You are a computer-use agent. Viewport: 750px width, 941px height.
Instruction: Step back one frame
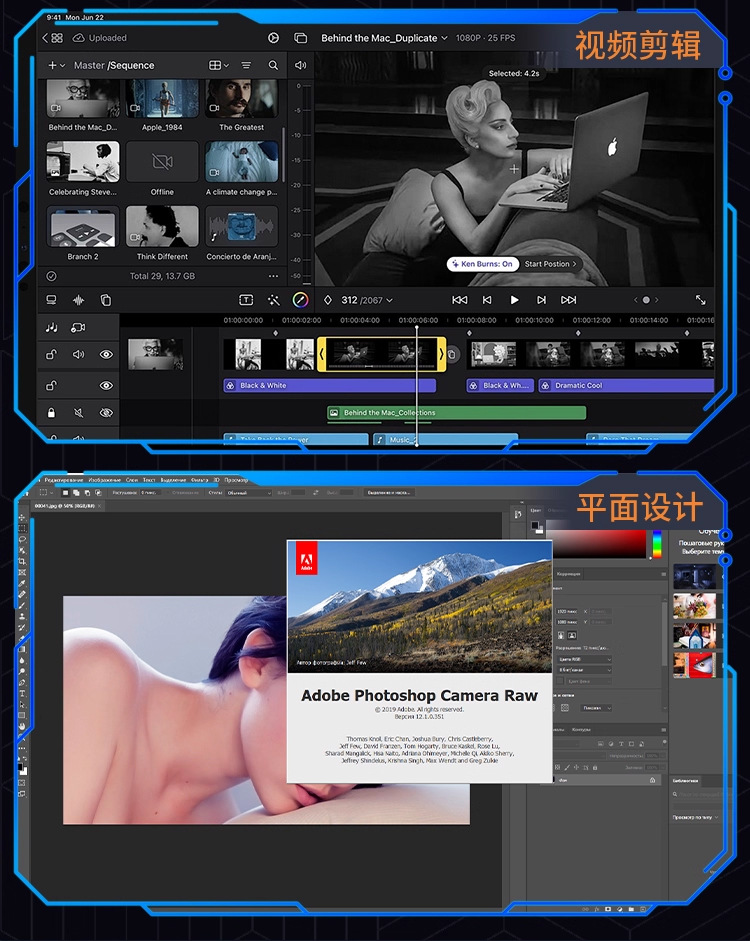click(487, 300)
